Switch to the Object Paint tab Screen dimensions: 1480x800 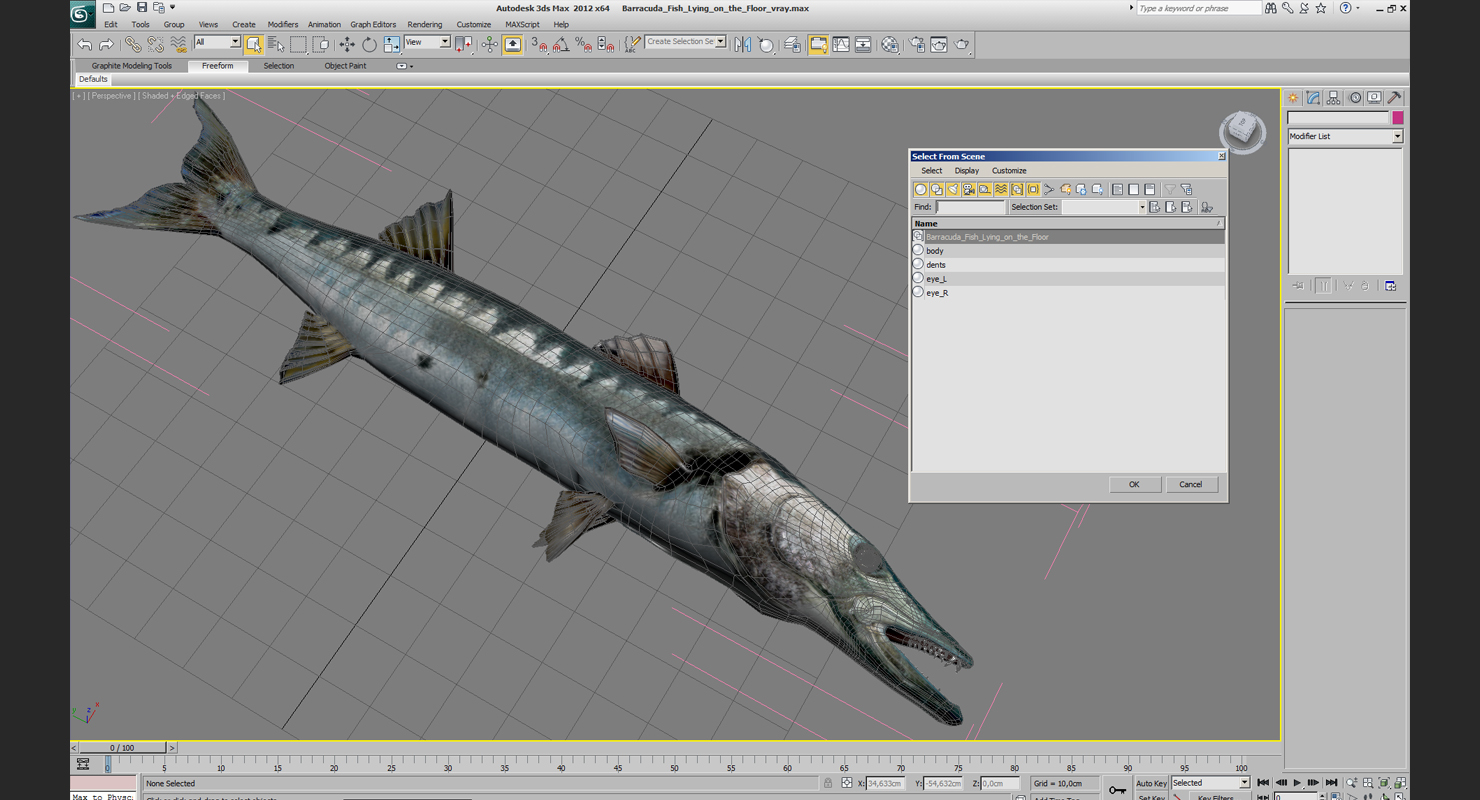(x=345, y=66)
